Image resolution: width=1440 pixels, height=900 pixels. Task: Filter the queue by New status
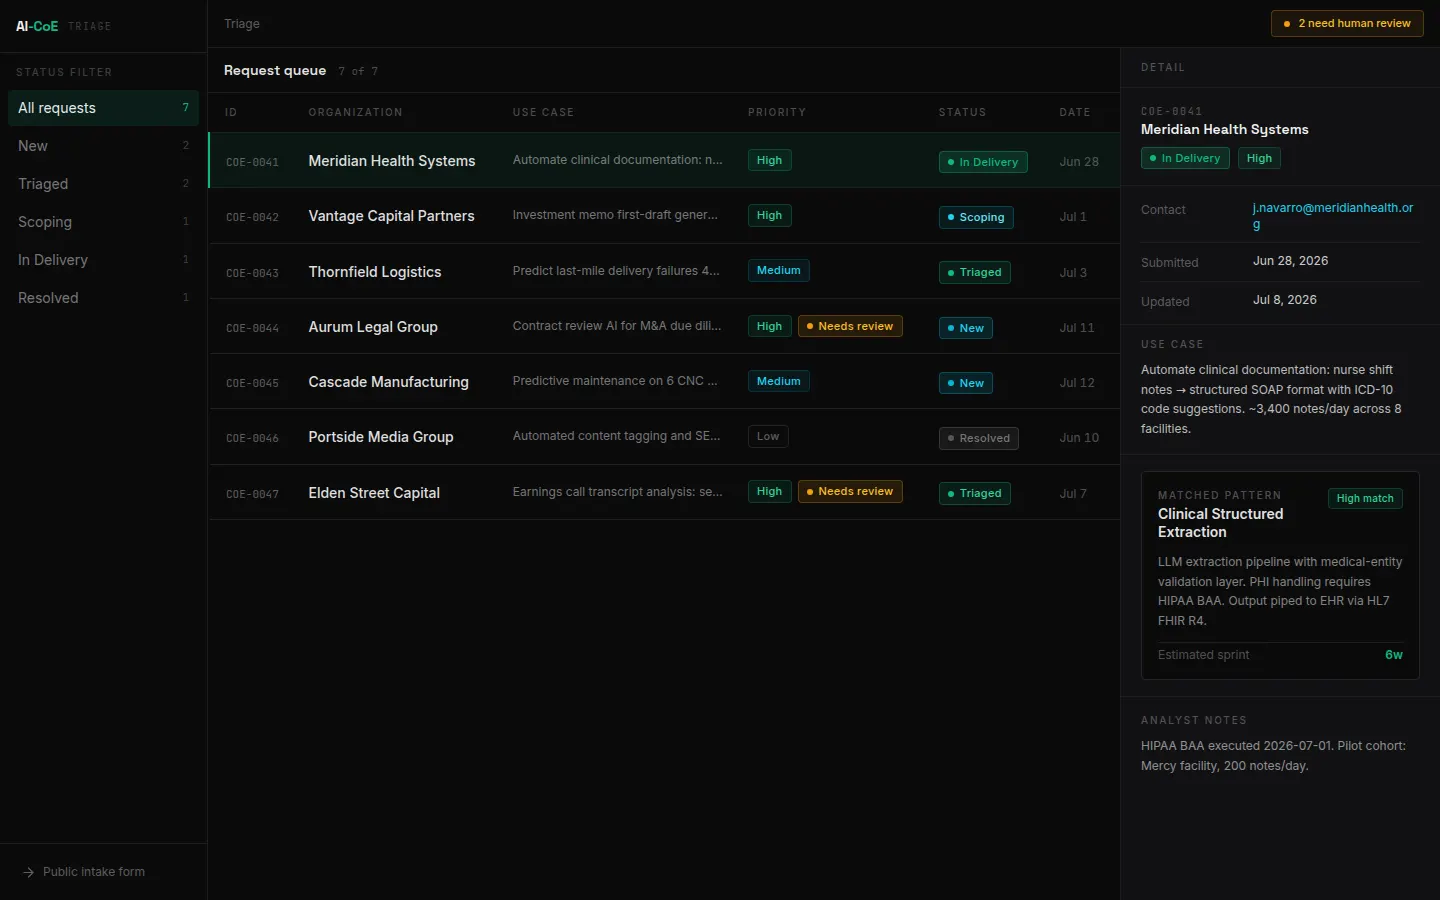pyautogui.click(x=103, y=146)
